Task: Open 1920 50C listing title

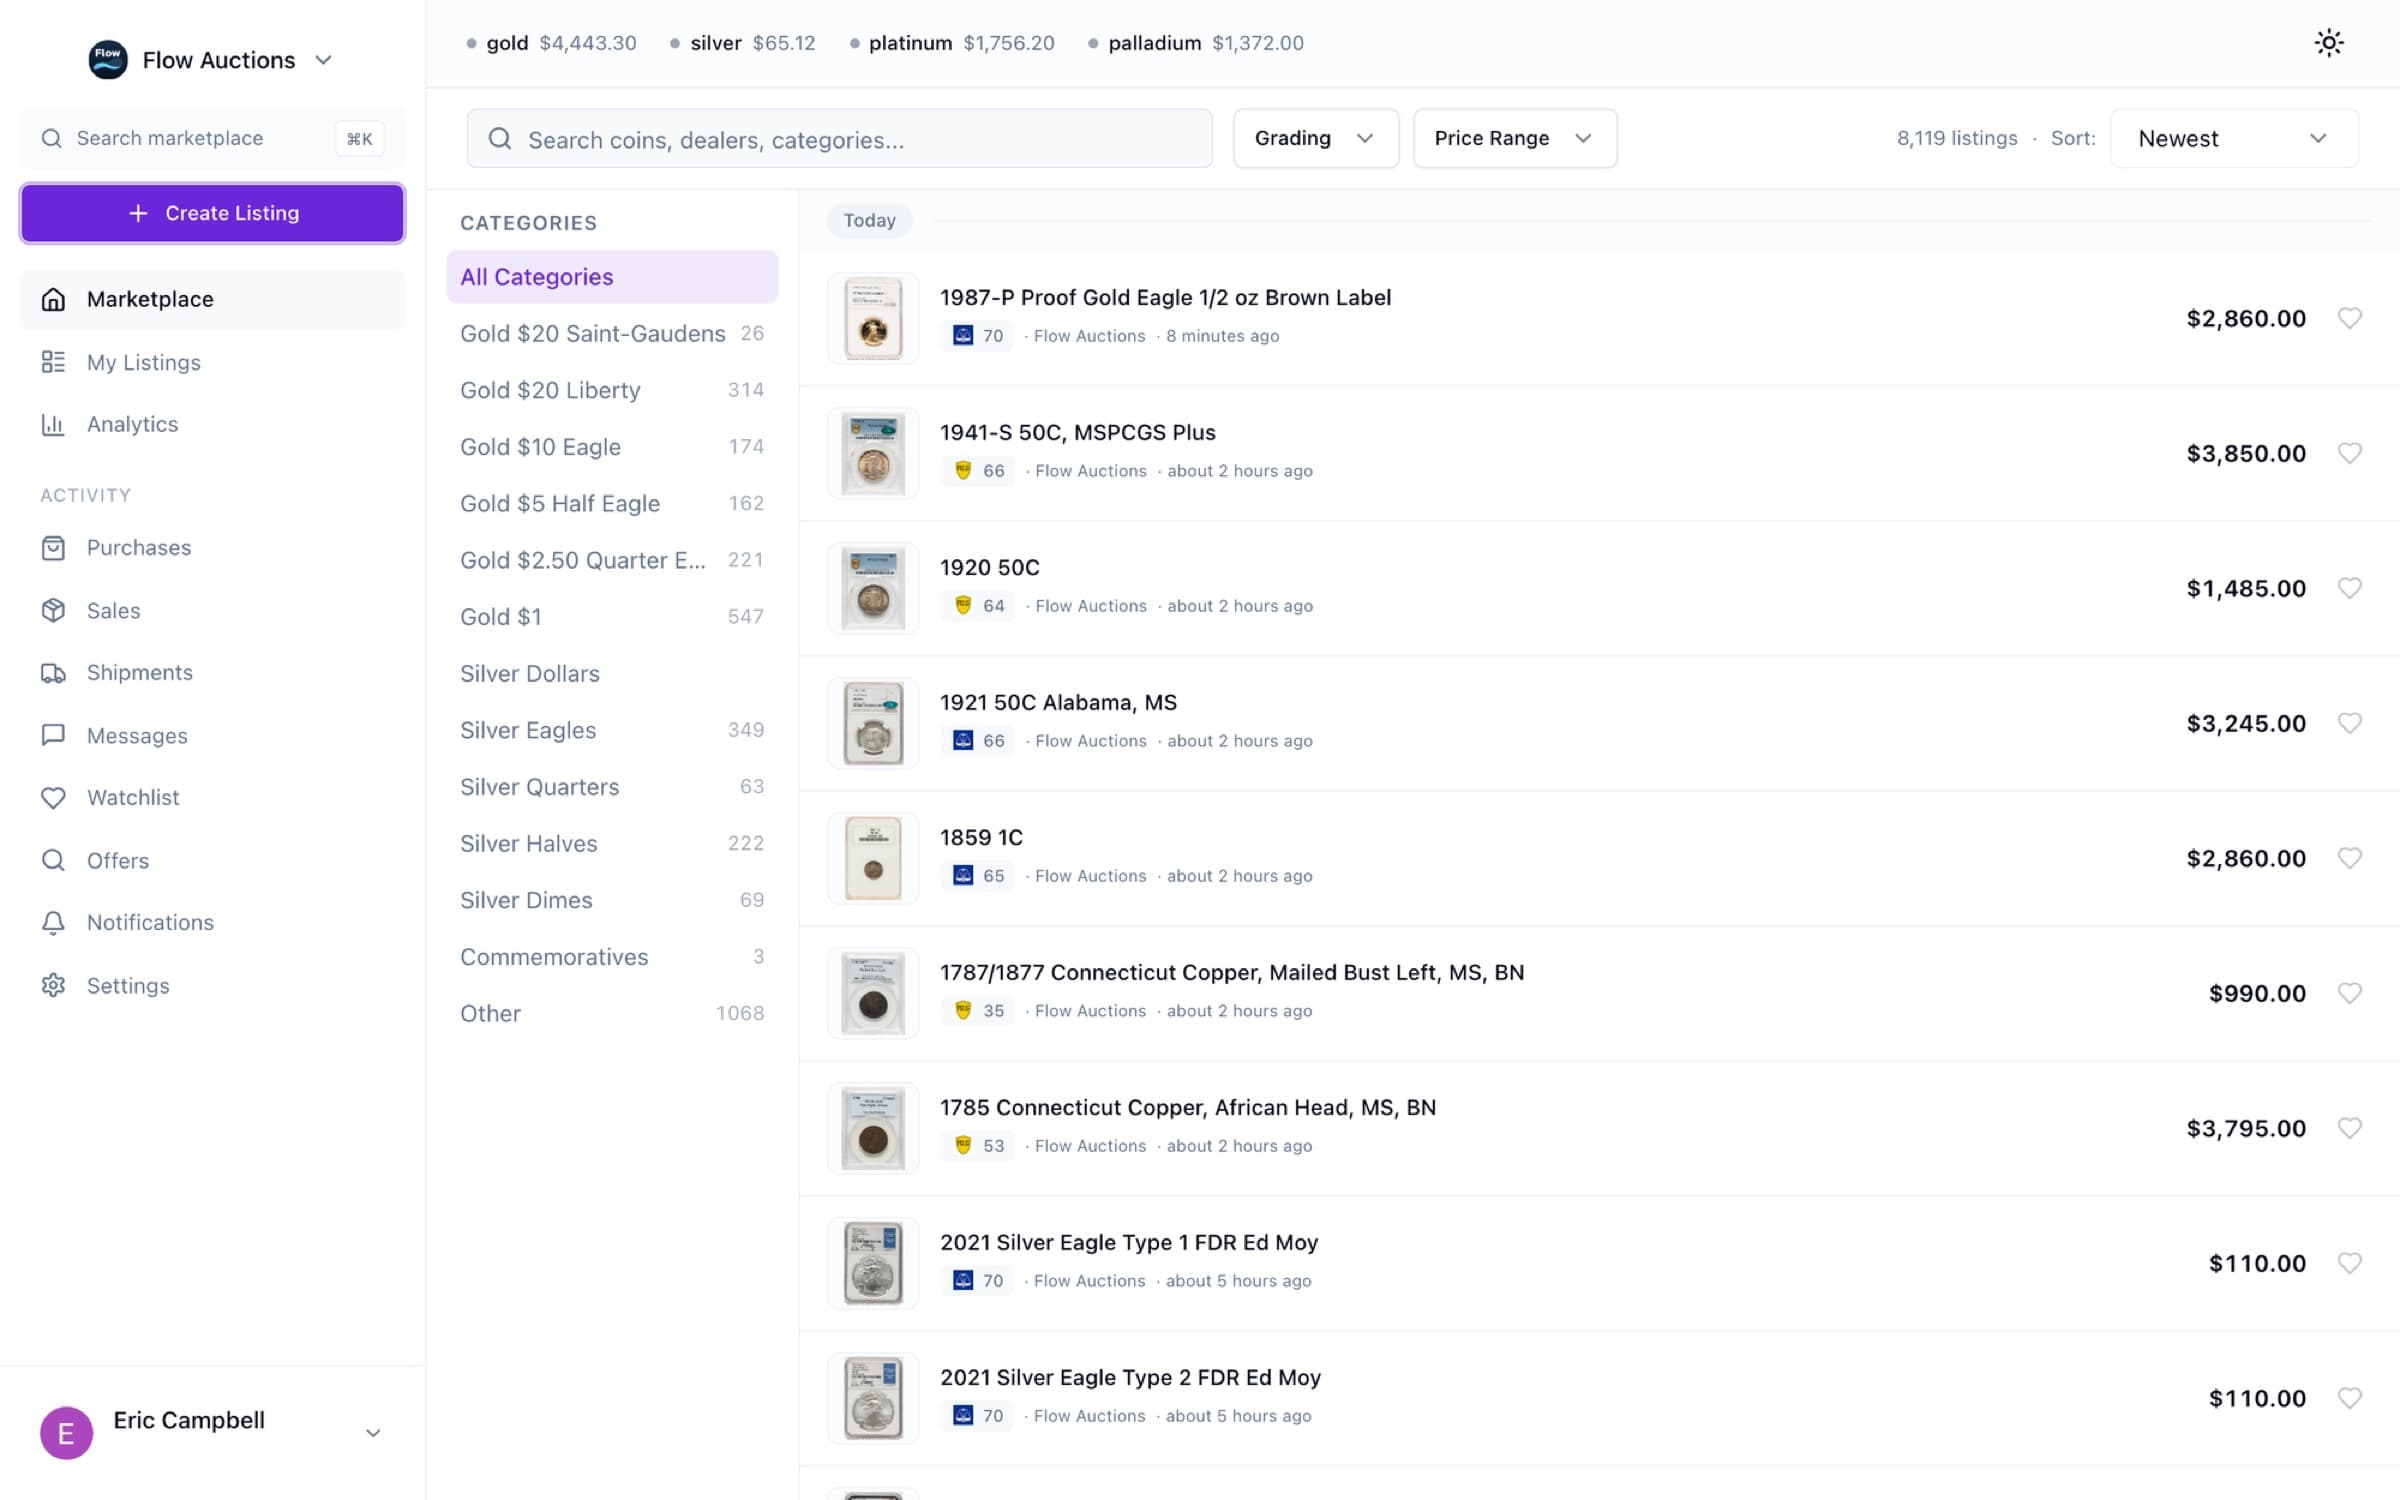Action: 989,567
